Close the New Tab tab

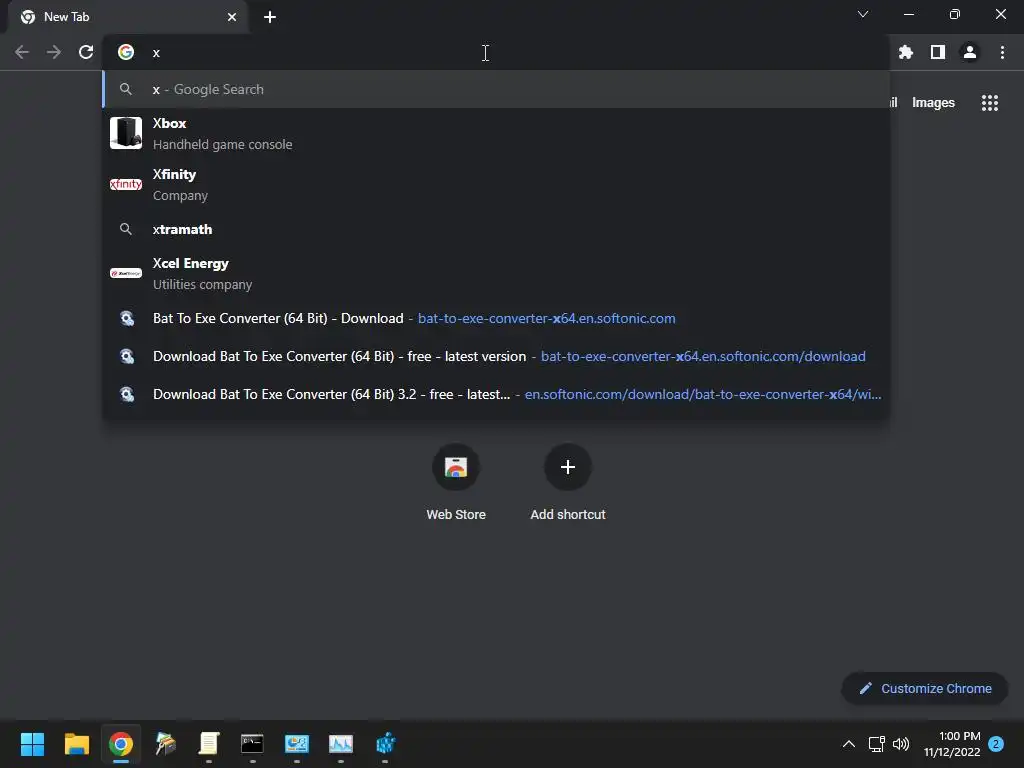click(x=232, y=17)
